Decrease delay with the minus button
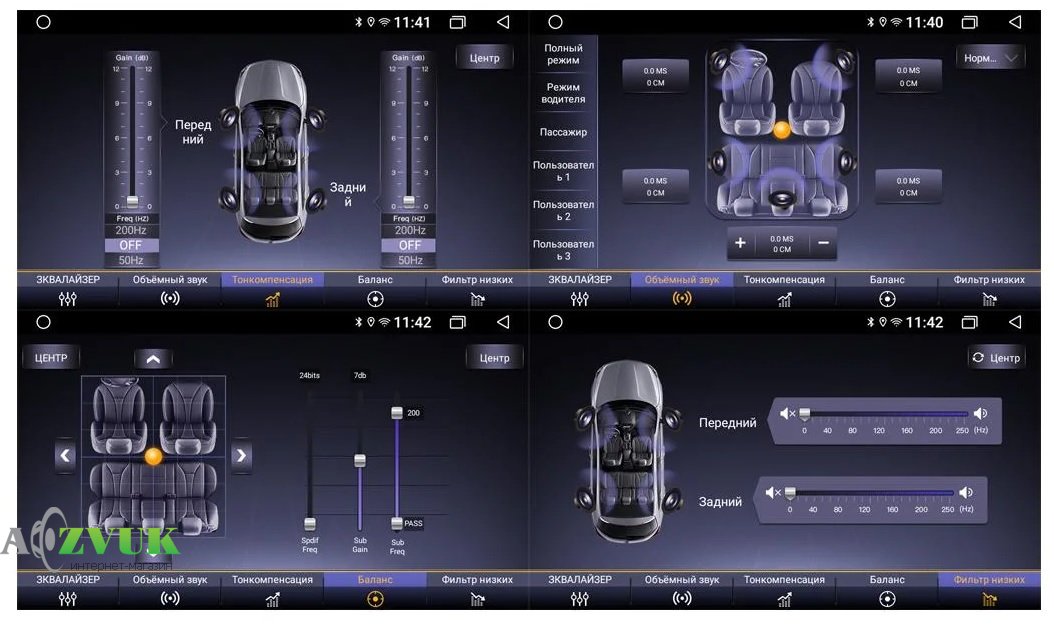1054x632 pixels. pos(823,243)
